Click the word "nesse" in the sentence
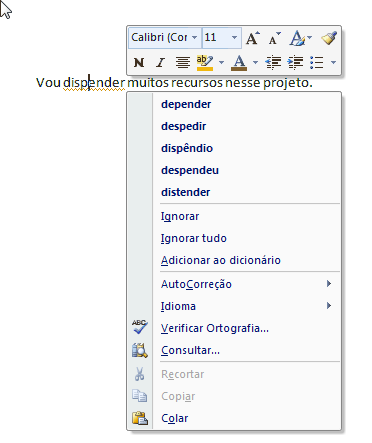 pos(243,83)
